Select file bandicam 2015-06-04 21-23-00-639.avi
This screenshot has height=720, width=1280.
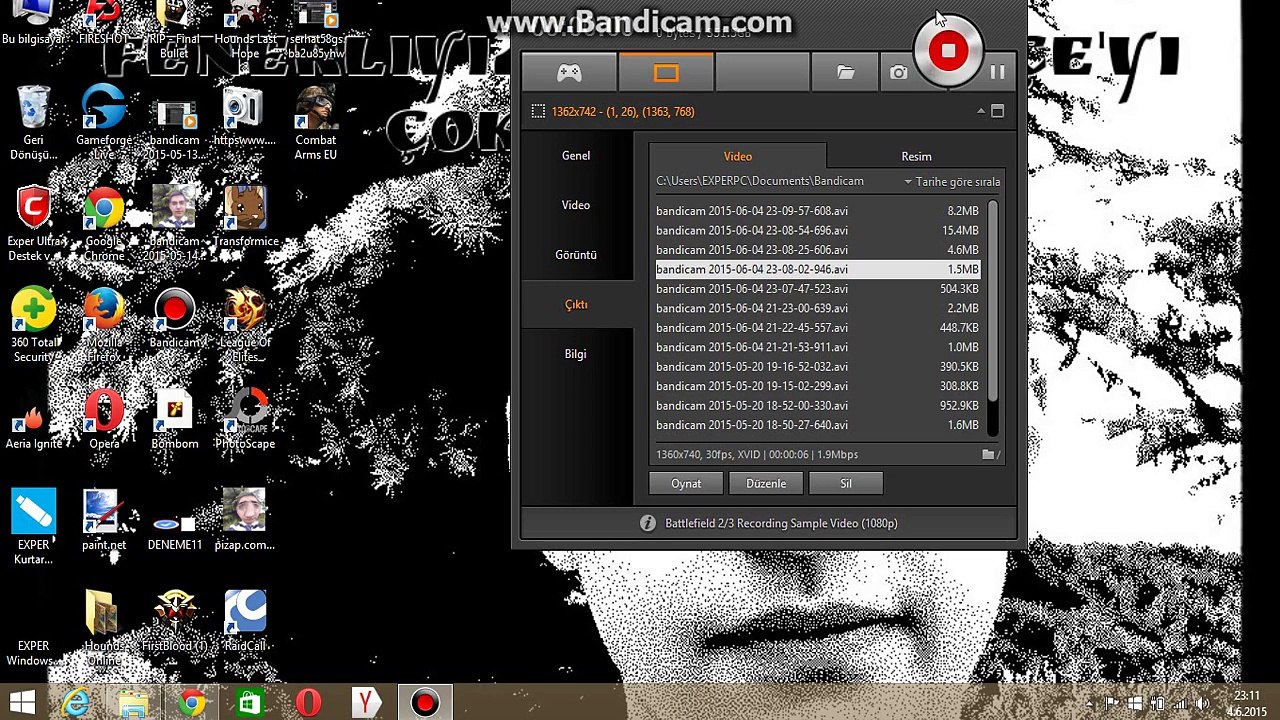pyautogui.click(x=818, y=308)
